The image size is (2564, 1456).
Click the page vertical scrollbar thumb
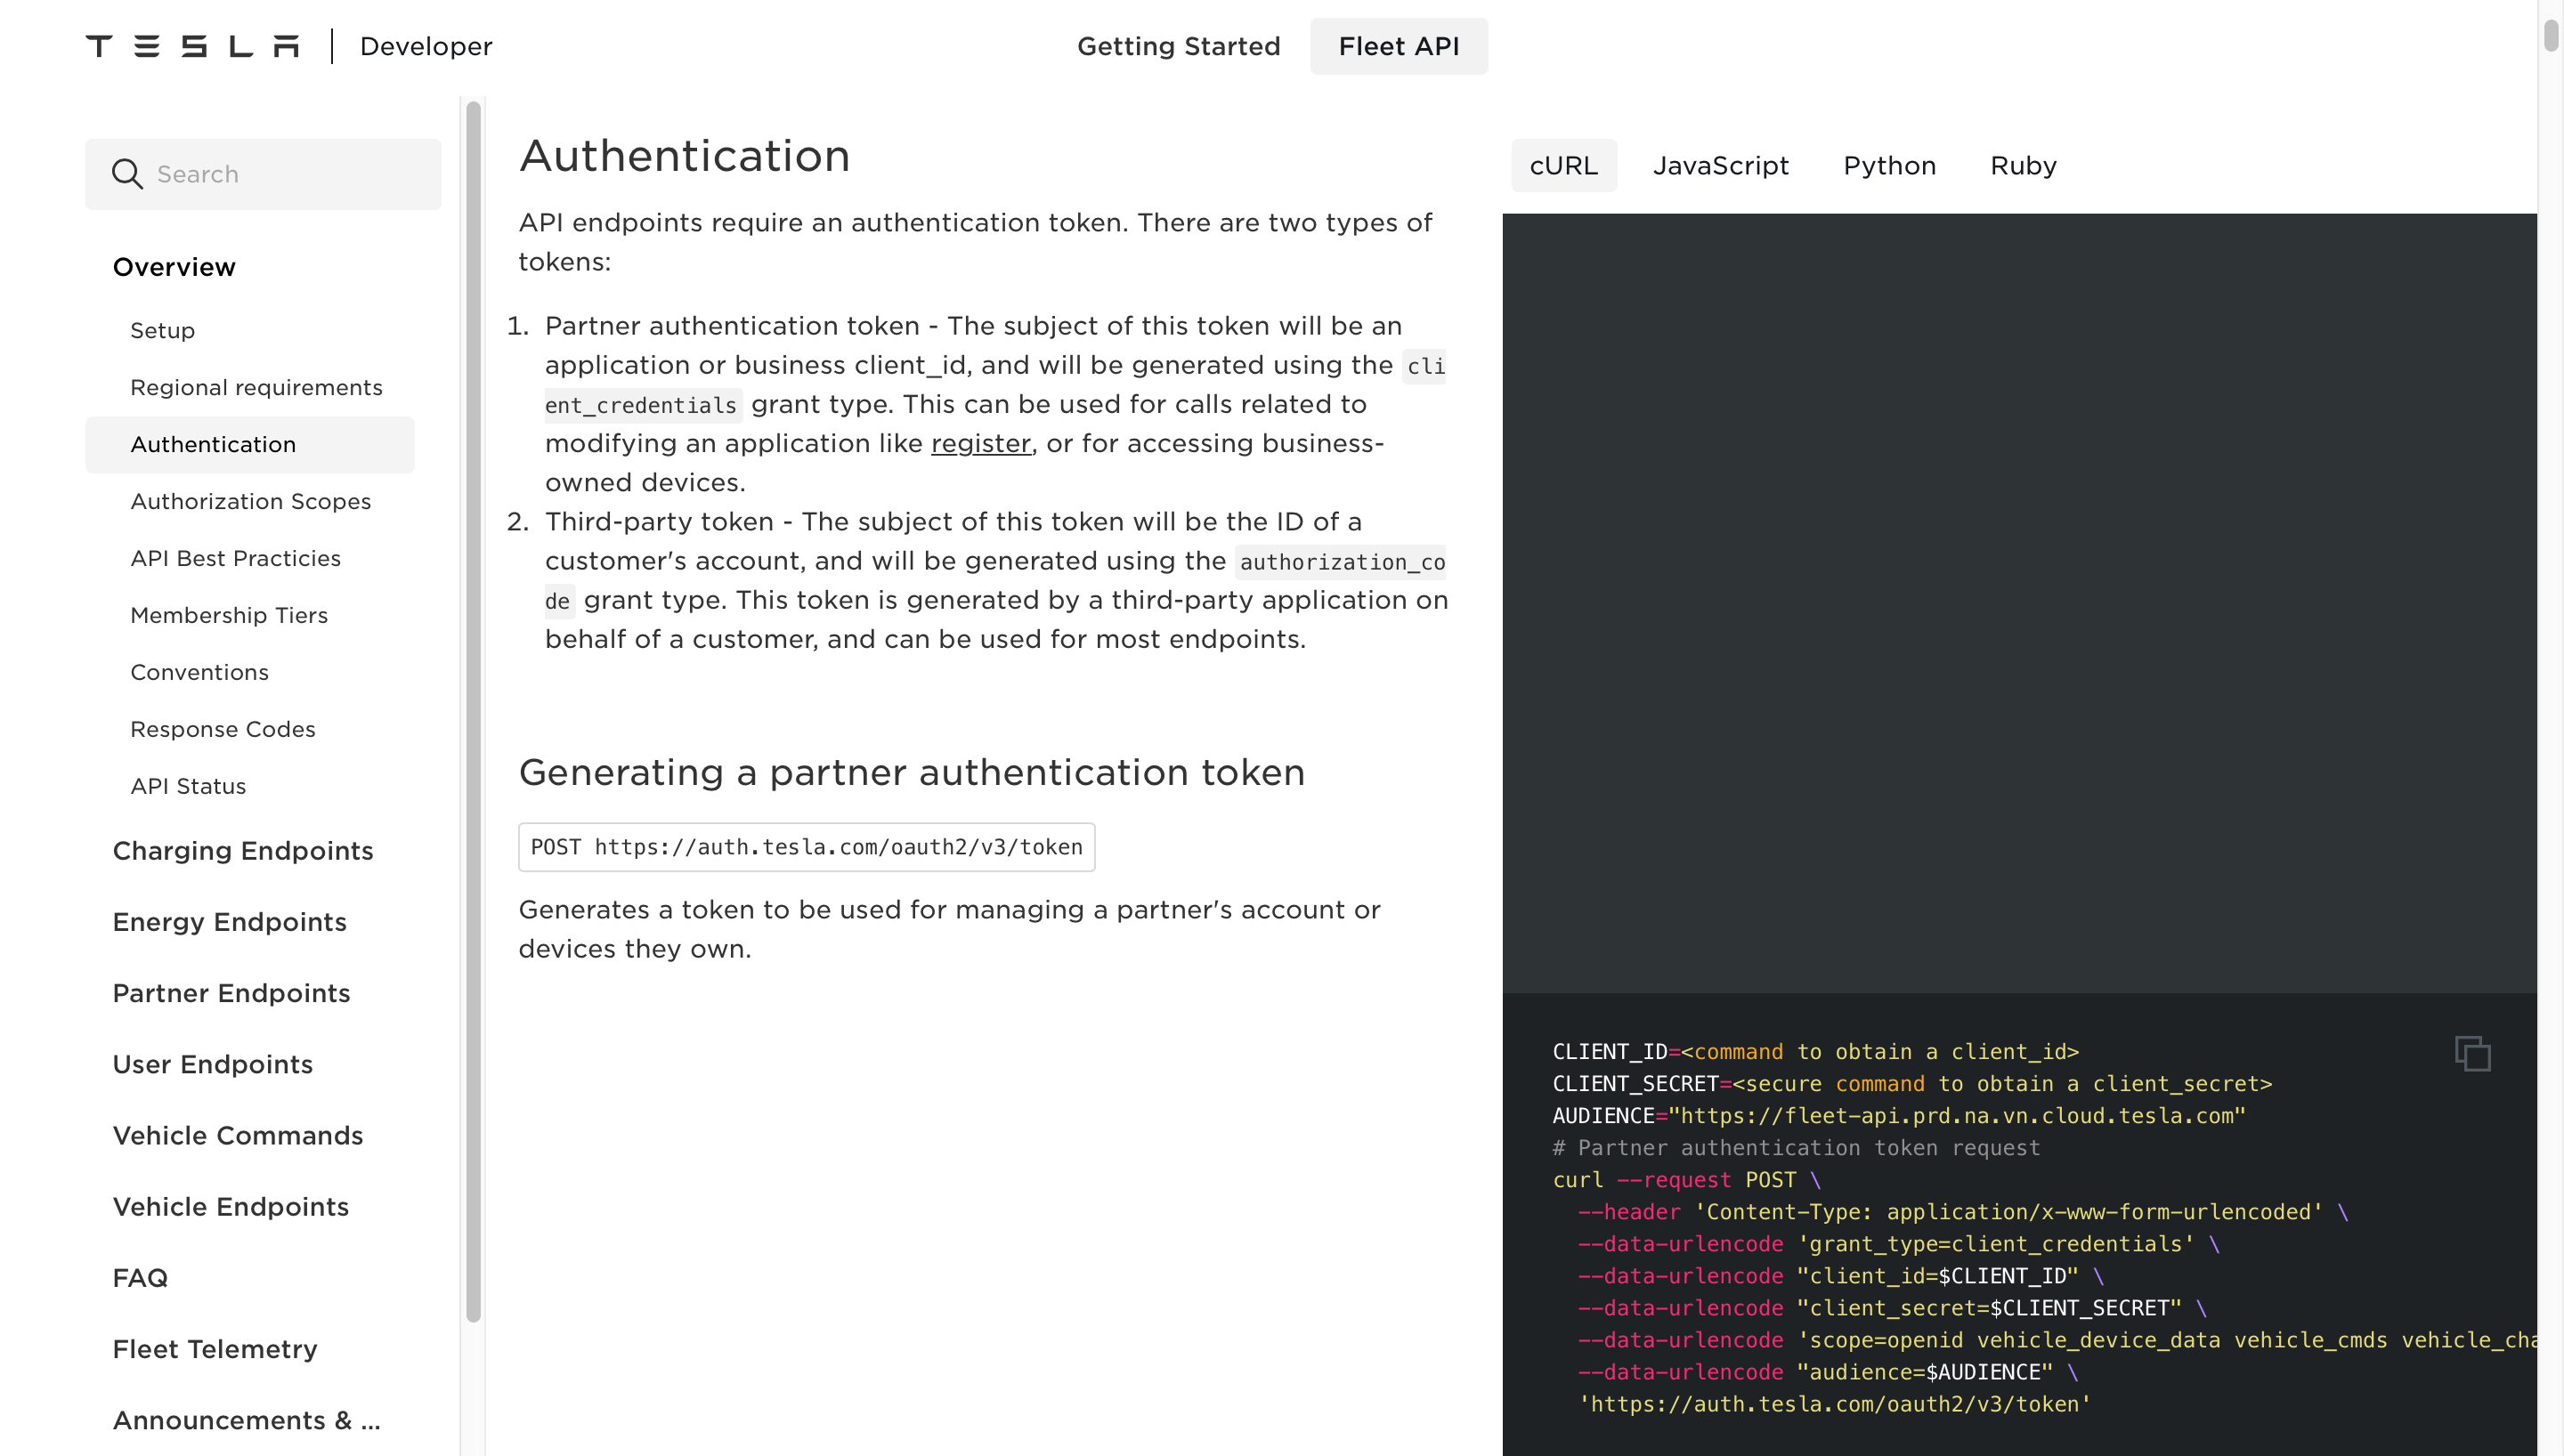coord(2550,34)
